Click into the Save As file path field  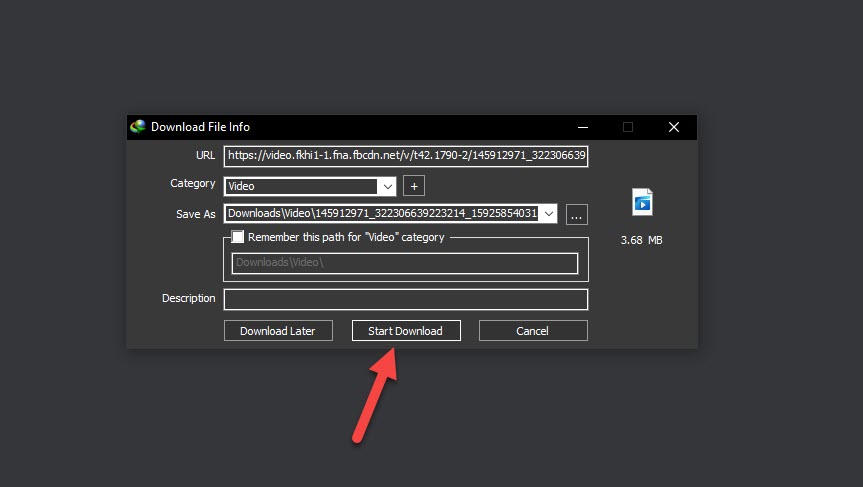pyautogui.click(x=381, y=213)
